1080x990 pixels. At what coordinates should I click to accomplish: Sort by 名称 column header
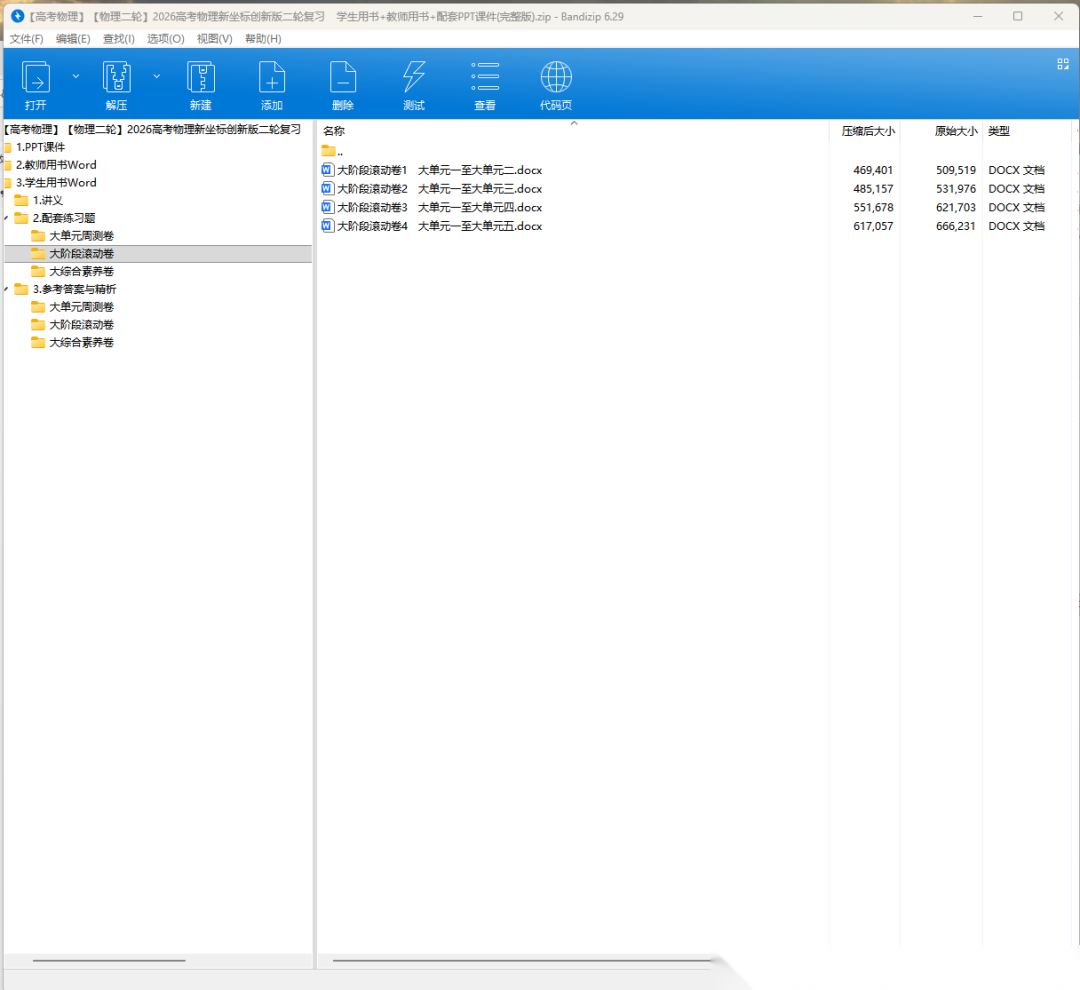pos(334,131)
